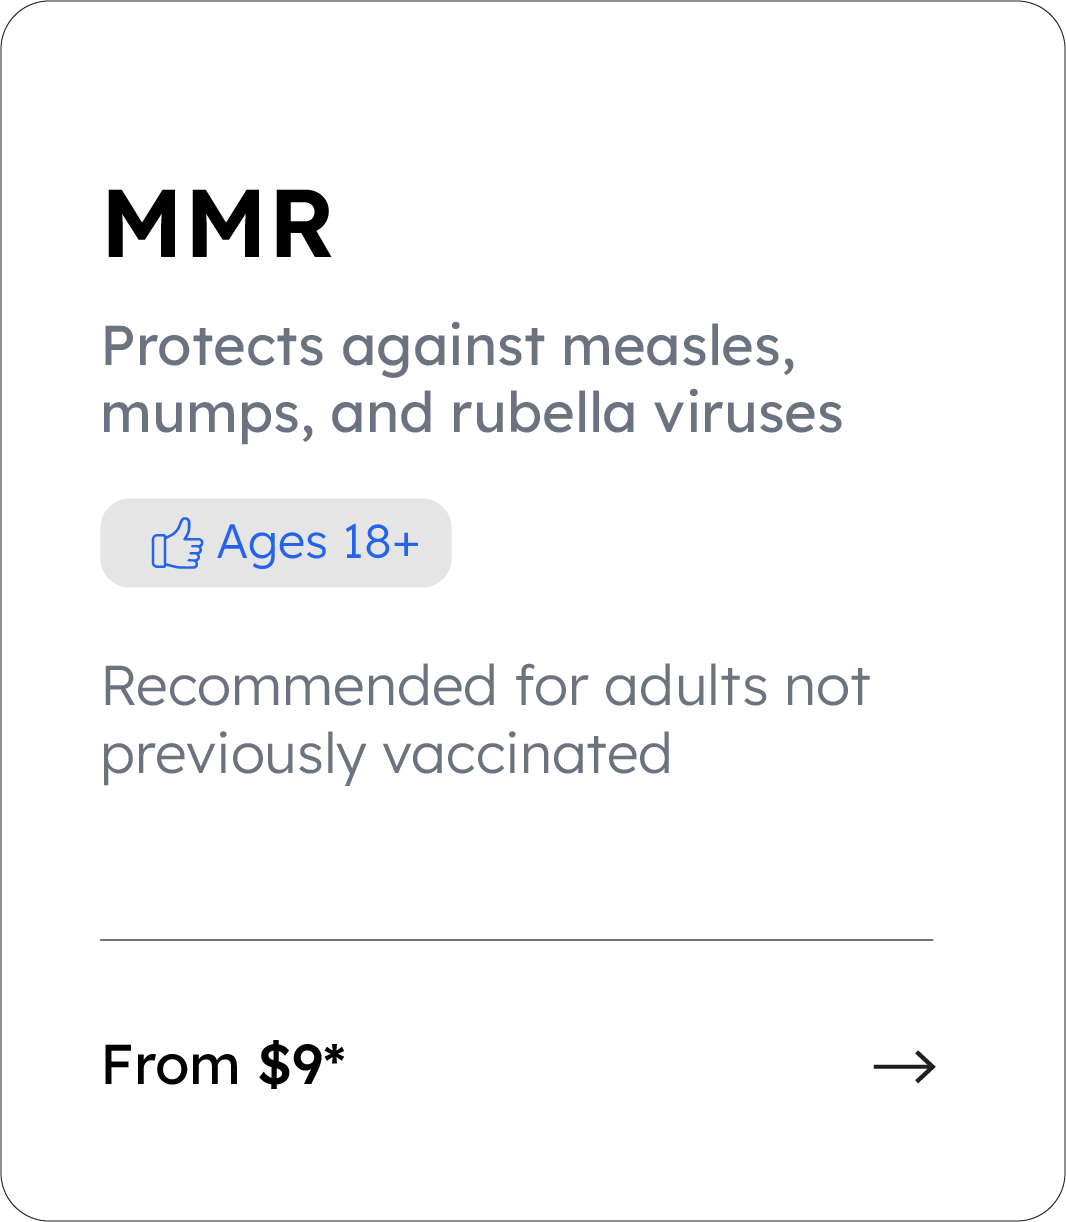Click the word "From" in the price row
This screenshot has width=1066, height=1222.
(170, 1065)
